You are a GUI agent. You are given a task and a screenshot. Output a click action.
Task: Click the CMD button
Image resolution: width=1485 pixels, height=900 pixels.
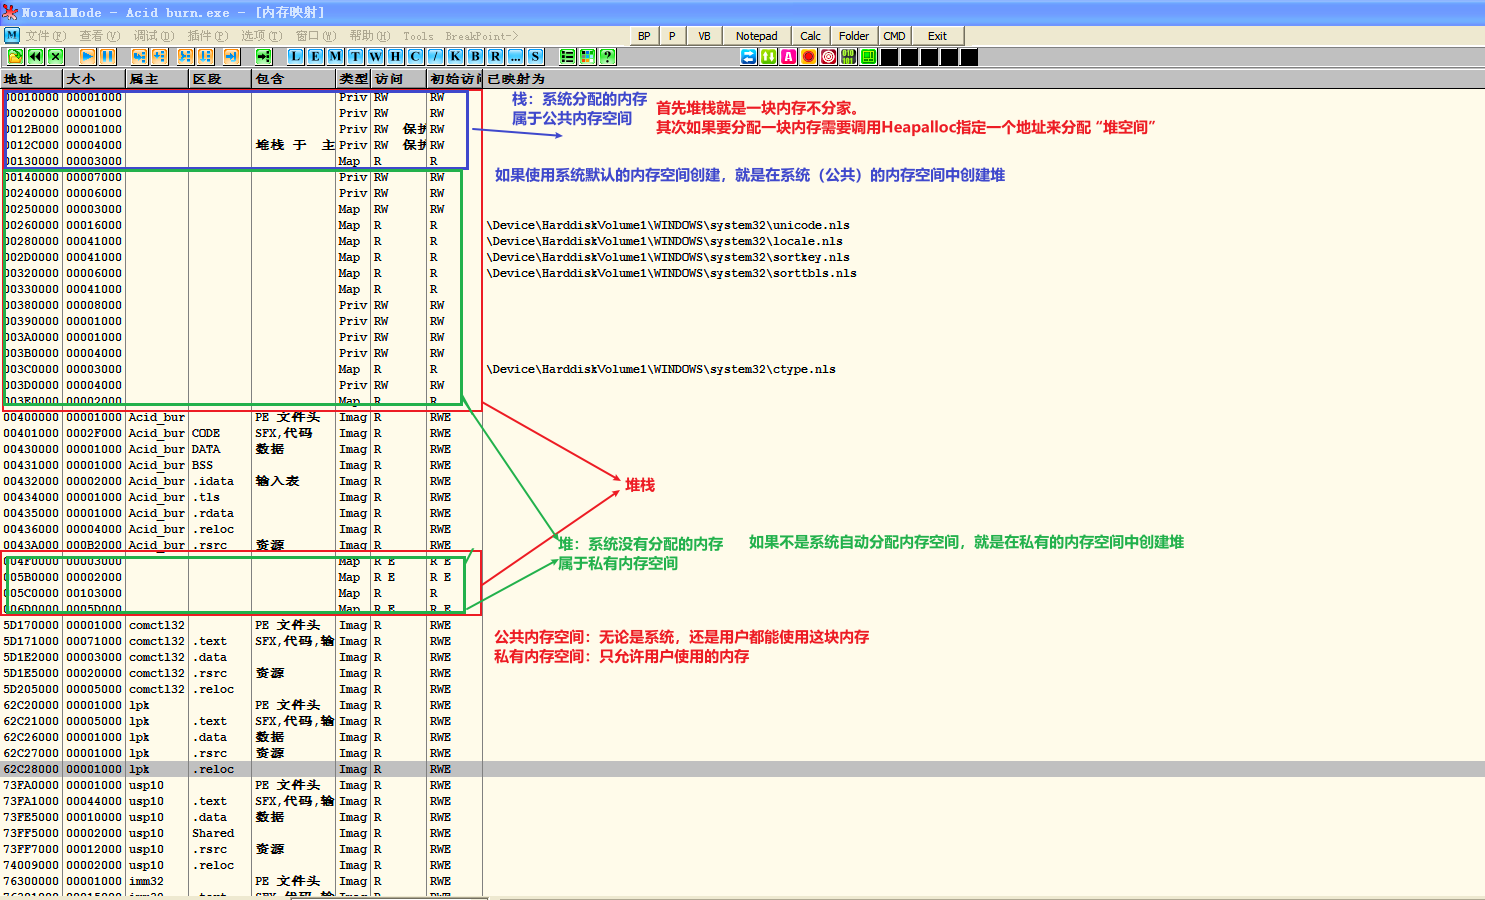(x=894, y=36)
